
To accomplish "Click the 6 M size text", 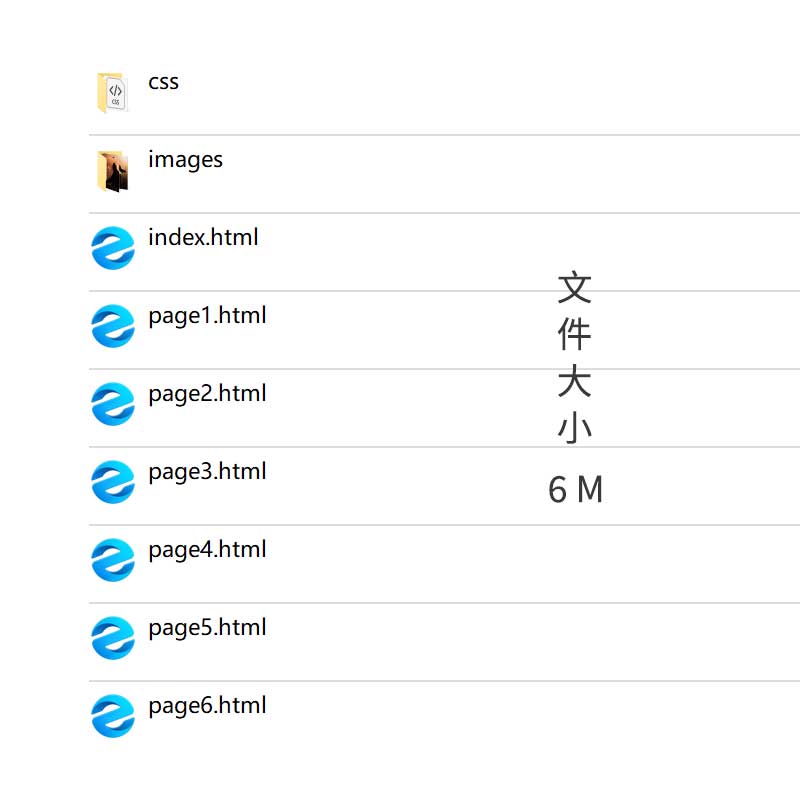I will [x=575, y=490].
